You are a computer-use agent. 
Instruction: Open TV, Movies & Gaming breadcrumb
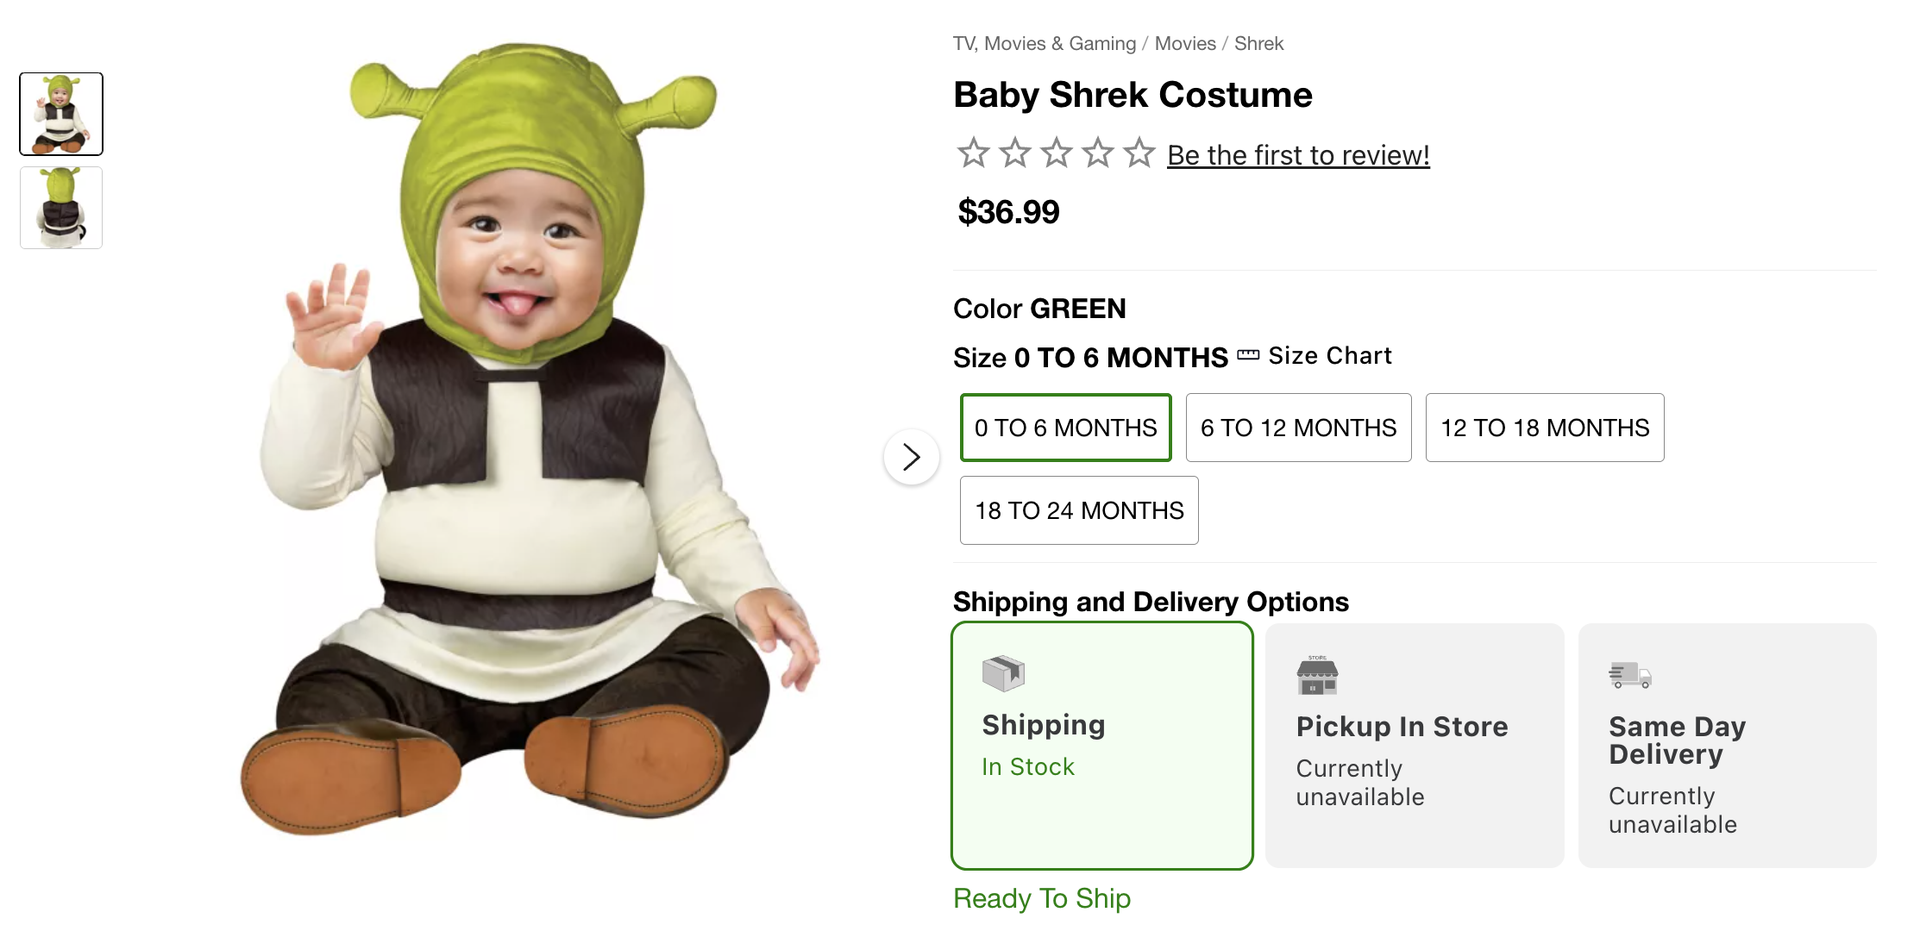(x=1044, y=43)
